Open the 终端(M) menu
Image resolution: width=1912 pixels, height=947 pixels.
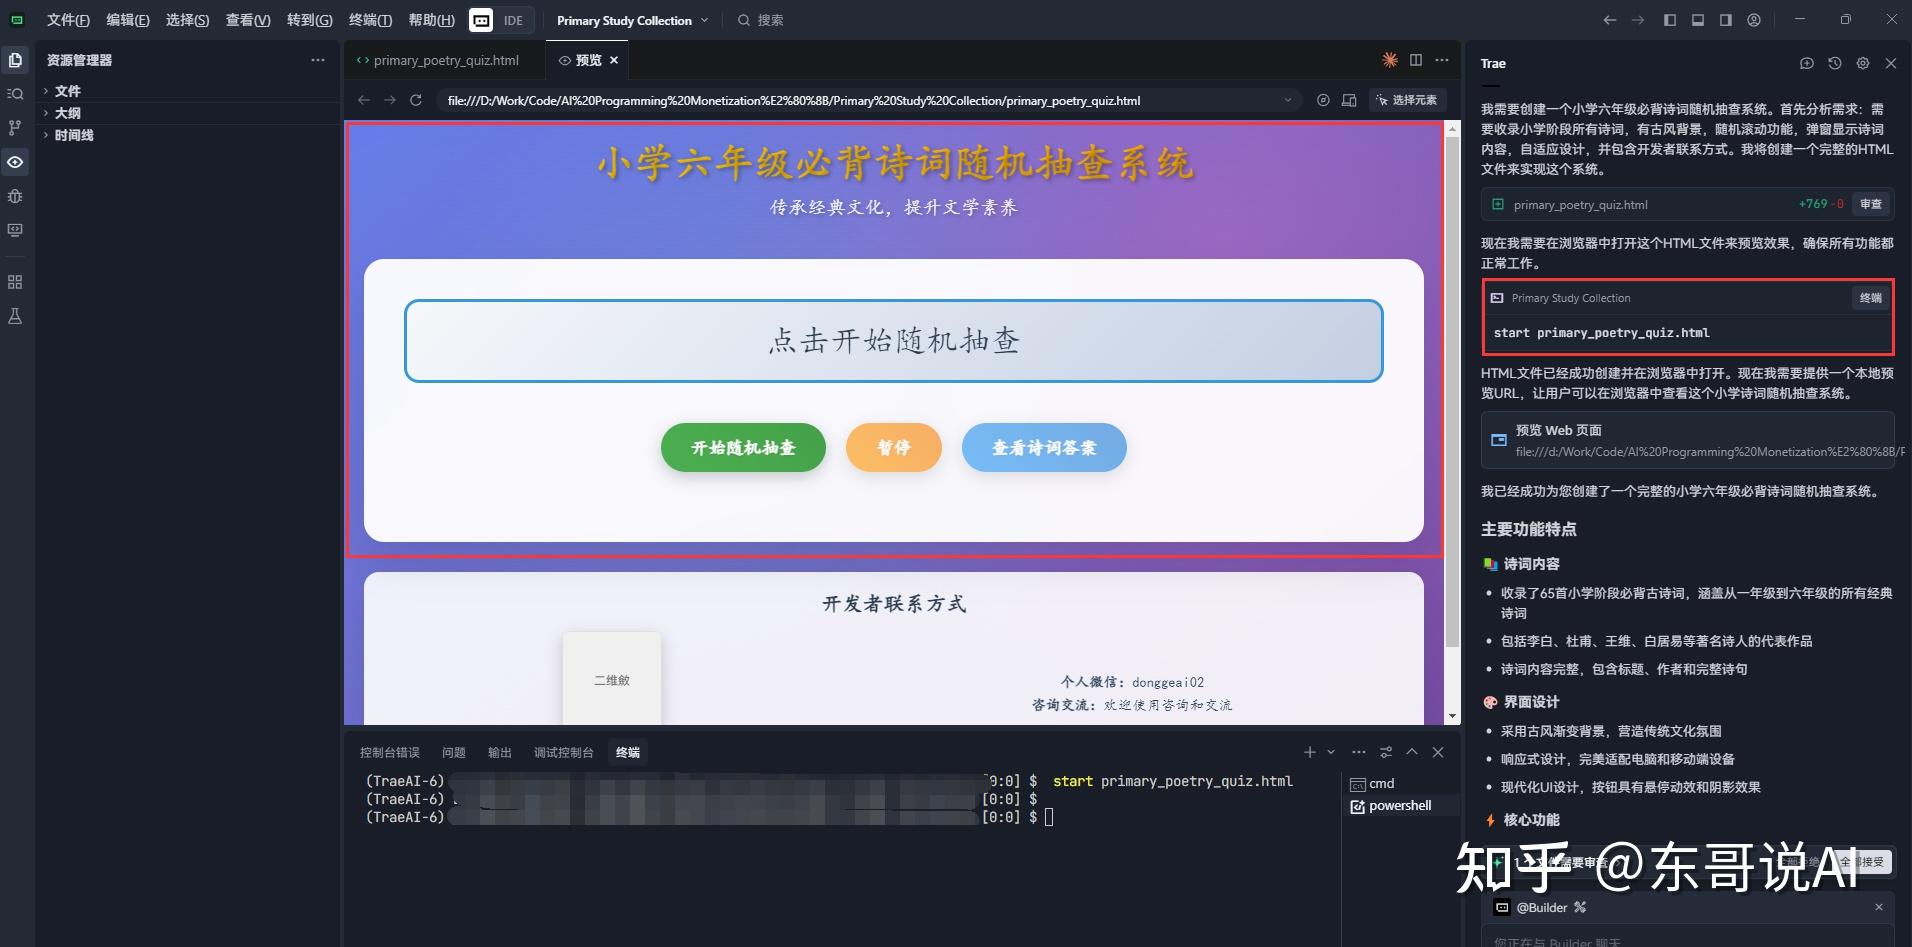click(x=370, y=20)
